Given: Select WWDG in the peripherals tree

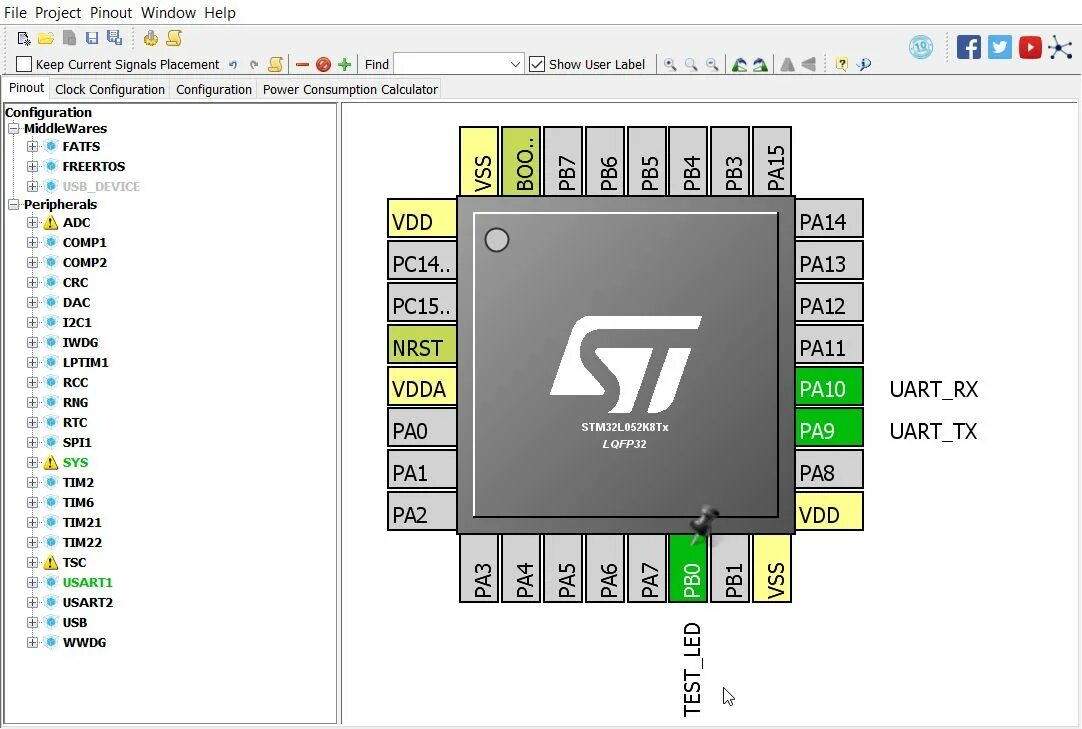Looking at the screenshot, I should pos(84,643).
